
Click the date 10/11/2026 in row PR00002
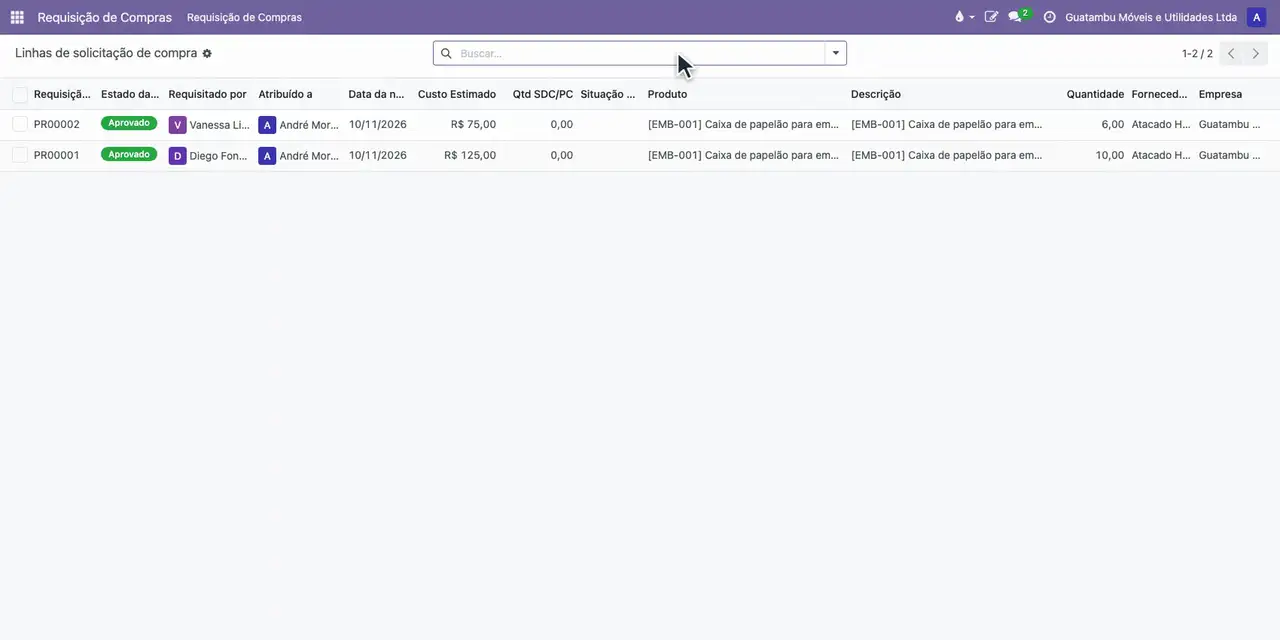[378, 124]
